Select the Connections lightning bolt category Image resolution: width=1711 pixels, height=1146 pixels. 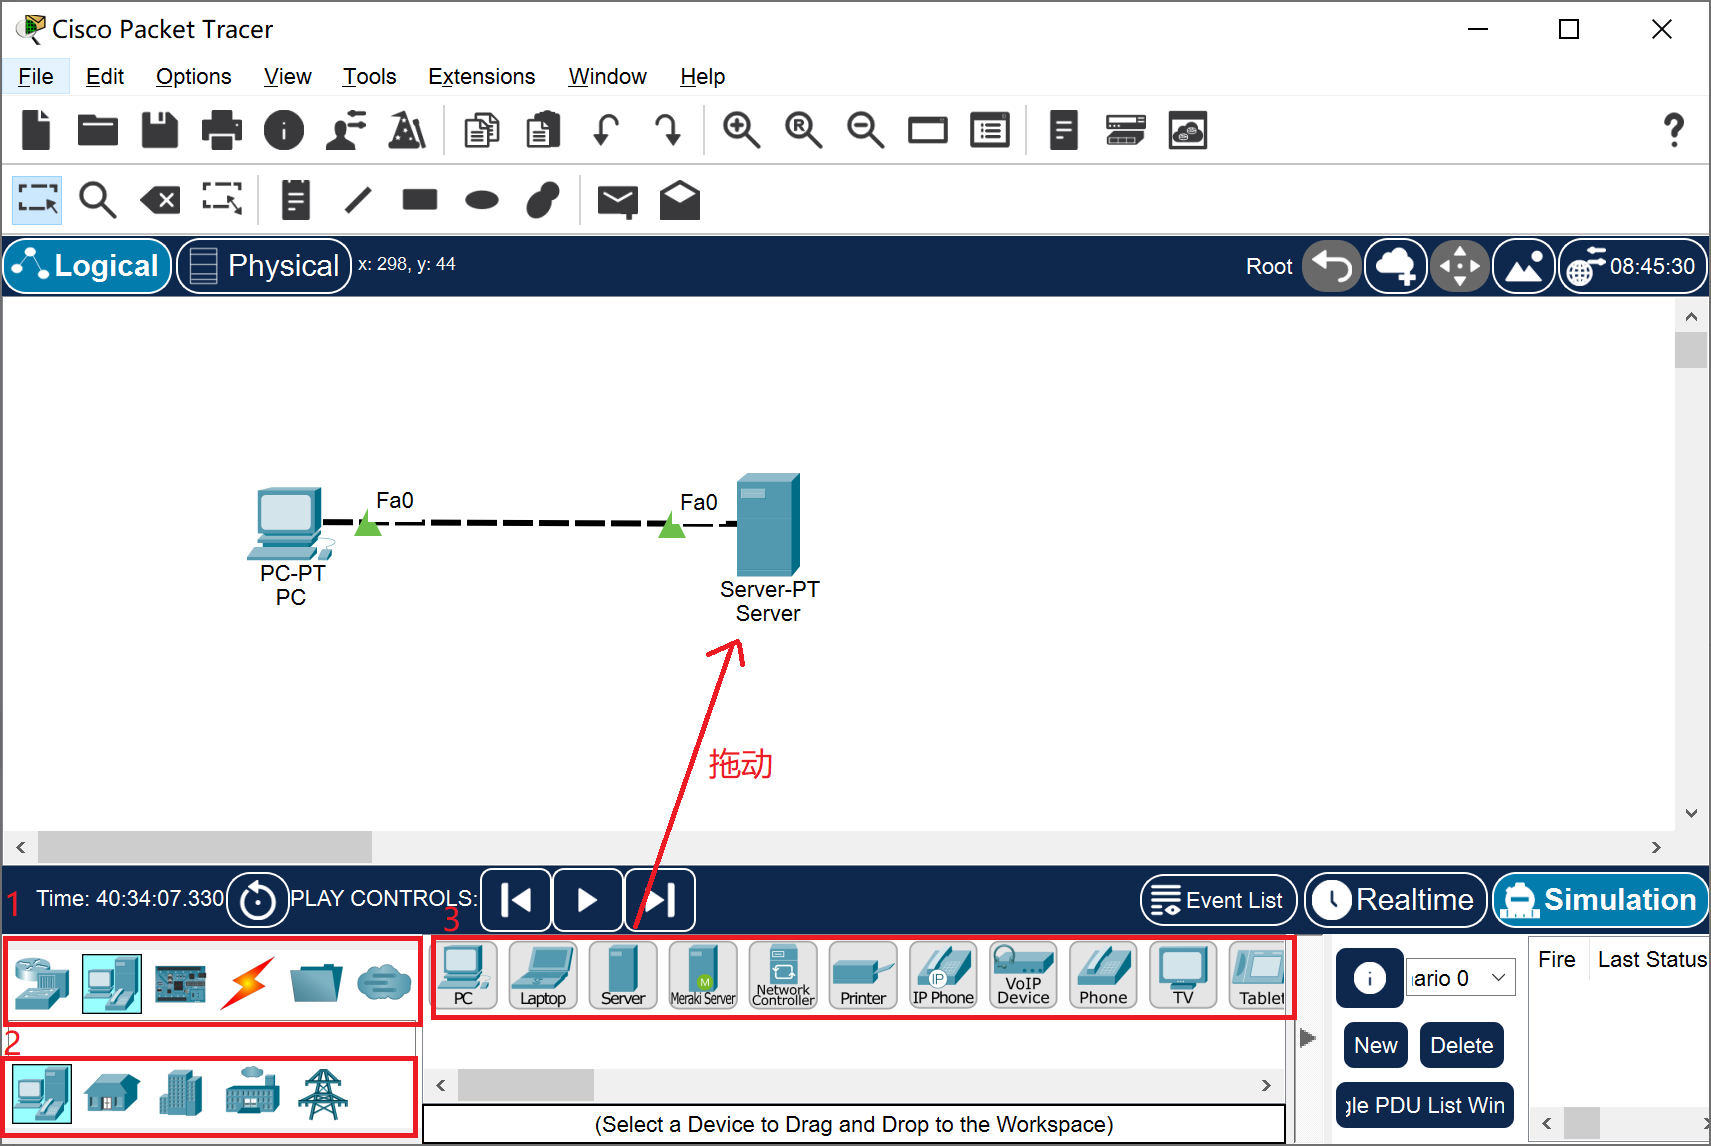[x=247, y=983]
